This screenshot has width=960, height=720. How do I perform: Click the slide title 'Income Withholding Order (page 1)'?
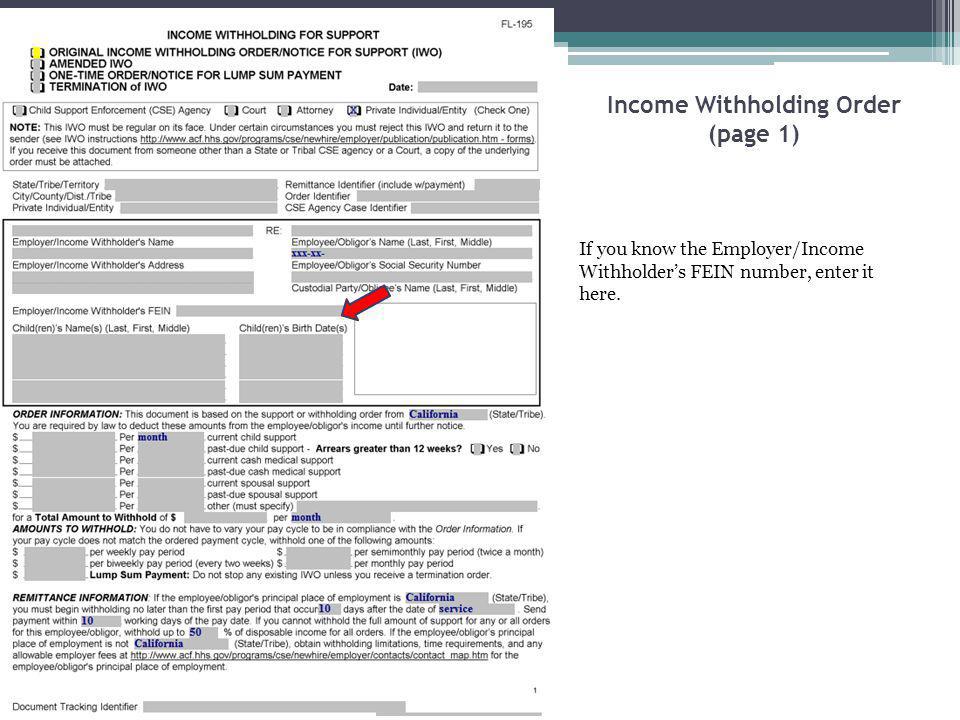tap(754, 119)
